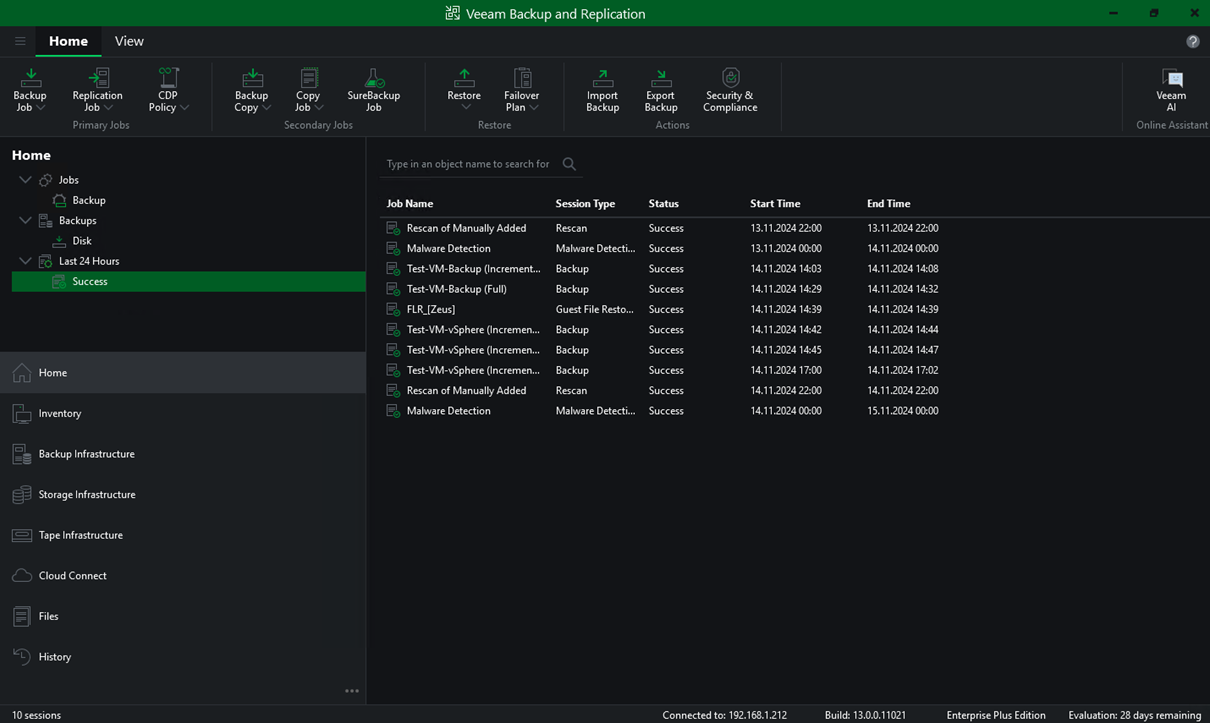Viewport: 1210px width, 723px height.
Task: Open the Failover Plan button
Action: [x=521, y=90]
